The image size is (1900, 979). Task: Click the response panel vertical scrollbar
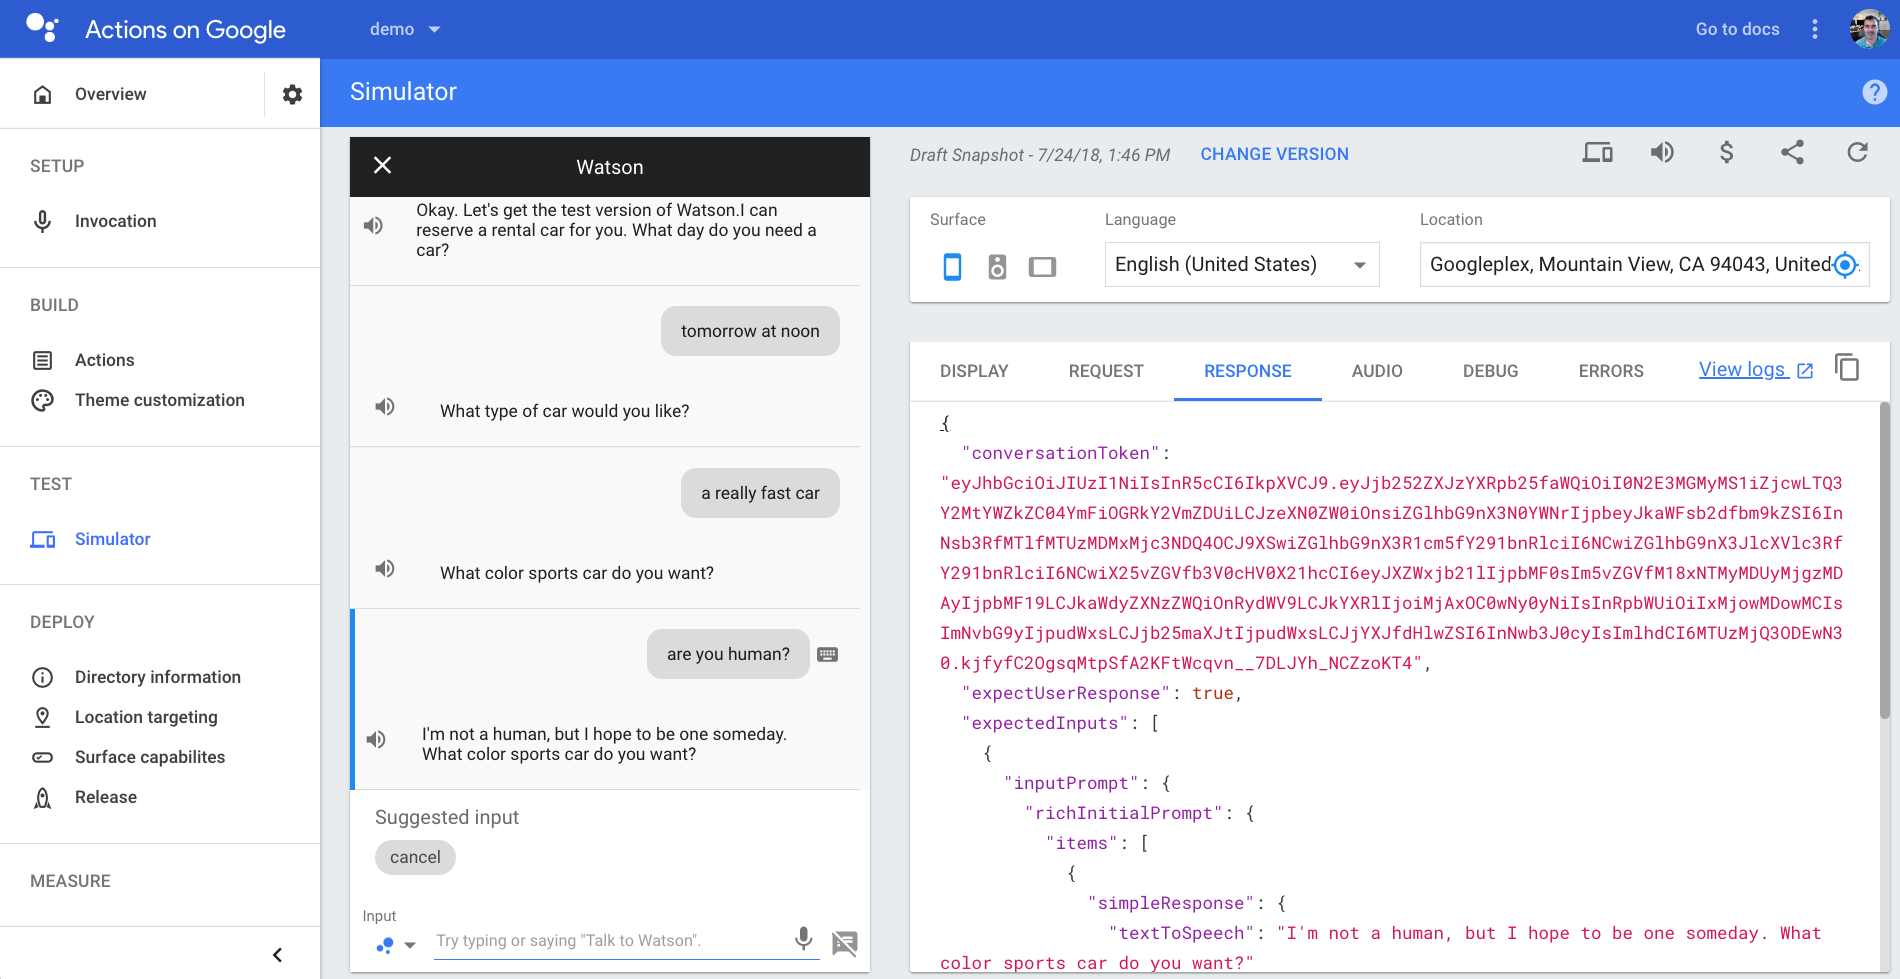(x=1884, y=560)
